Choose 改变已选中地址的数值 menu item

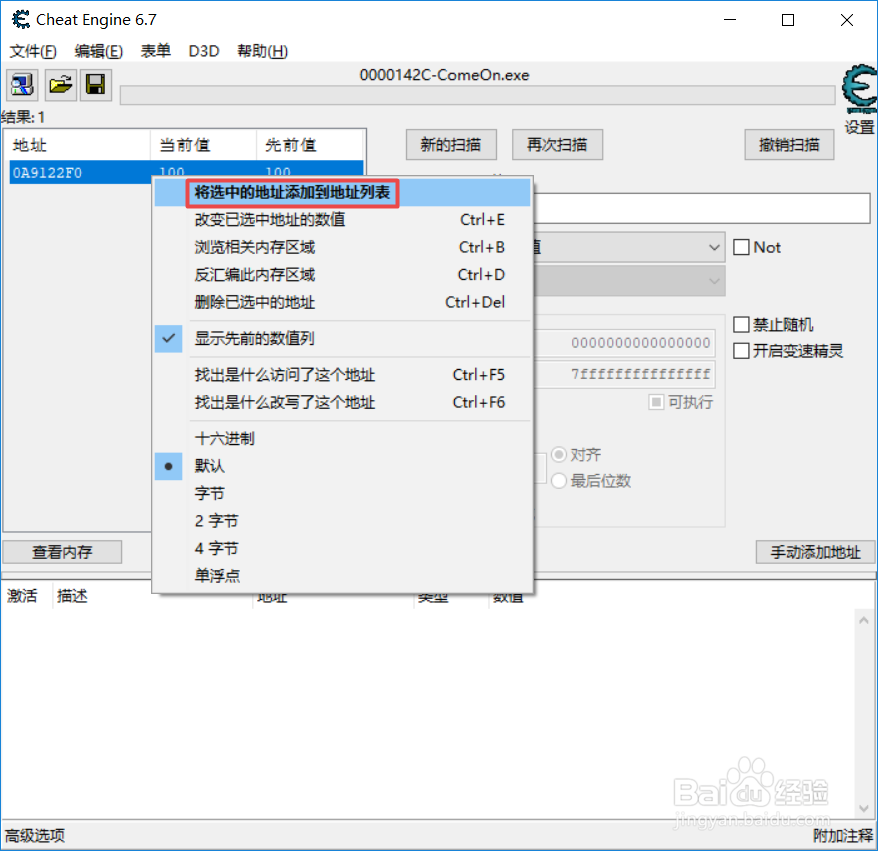pyautogui.click(x=343, y=220)
